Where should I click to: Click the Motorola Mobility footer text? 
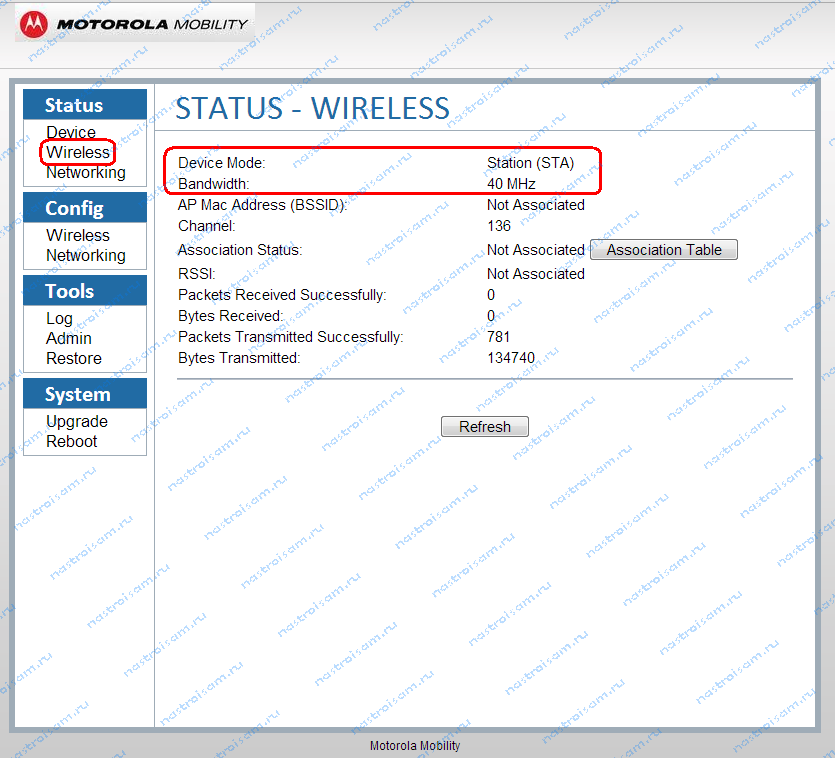pyautogui.click(x=415, y=746)
